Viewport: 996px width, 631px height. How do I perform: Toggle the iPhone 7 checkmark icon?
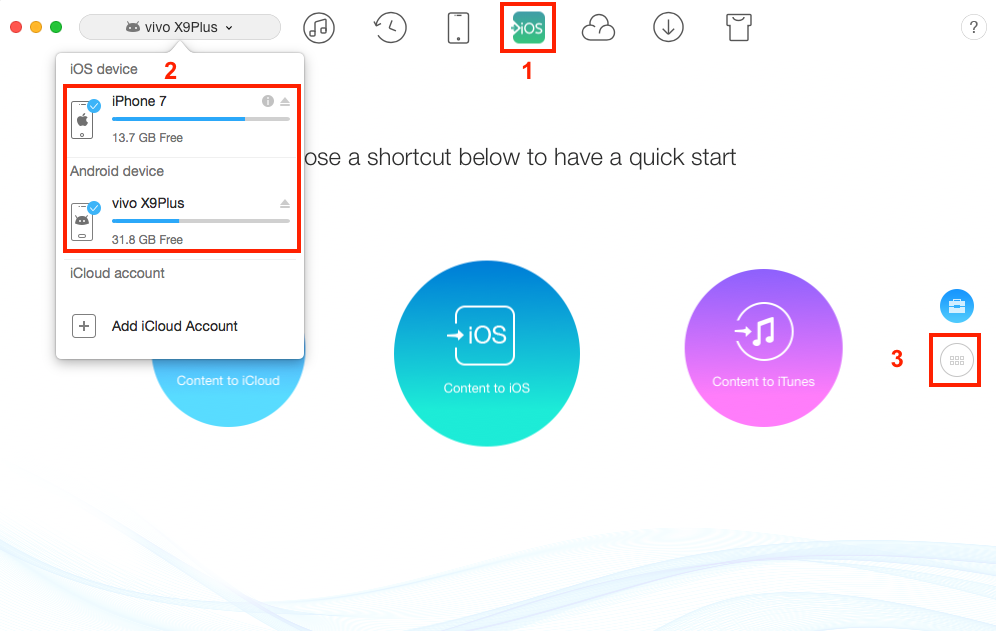(x=94, y=105)
